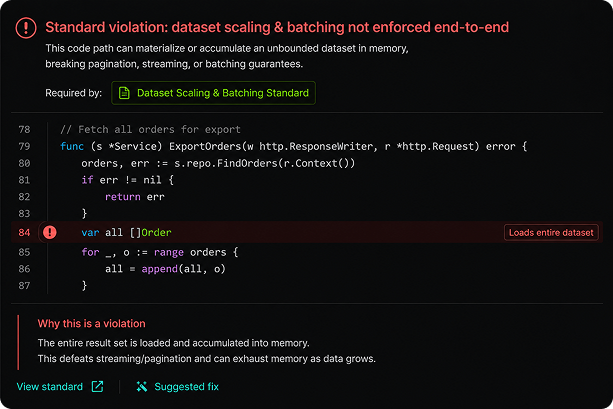Click line number 79

coord(24,146)
